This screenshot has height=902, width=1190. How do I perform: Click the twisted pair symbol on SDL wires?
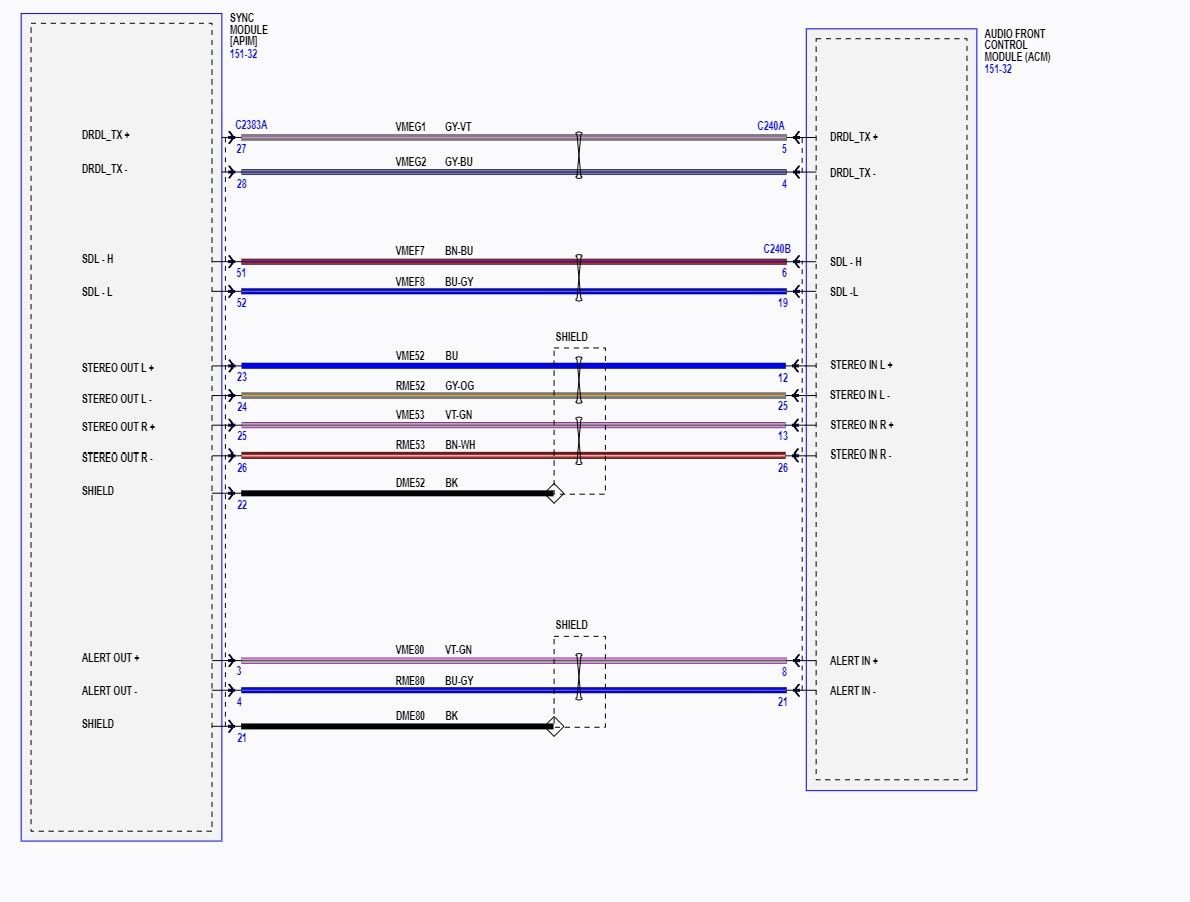578,277
